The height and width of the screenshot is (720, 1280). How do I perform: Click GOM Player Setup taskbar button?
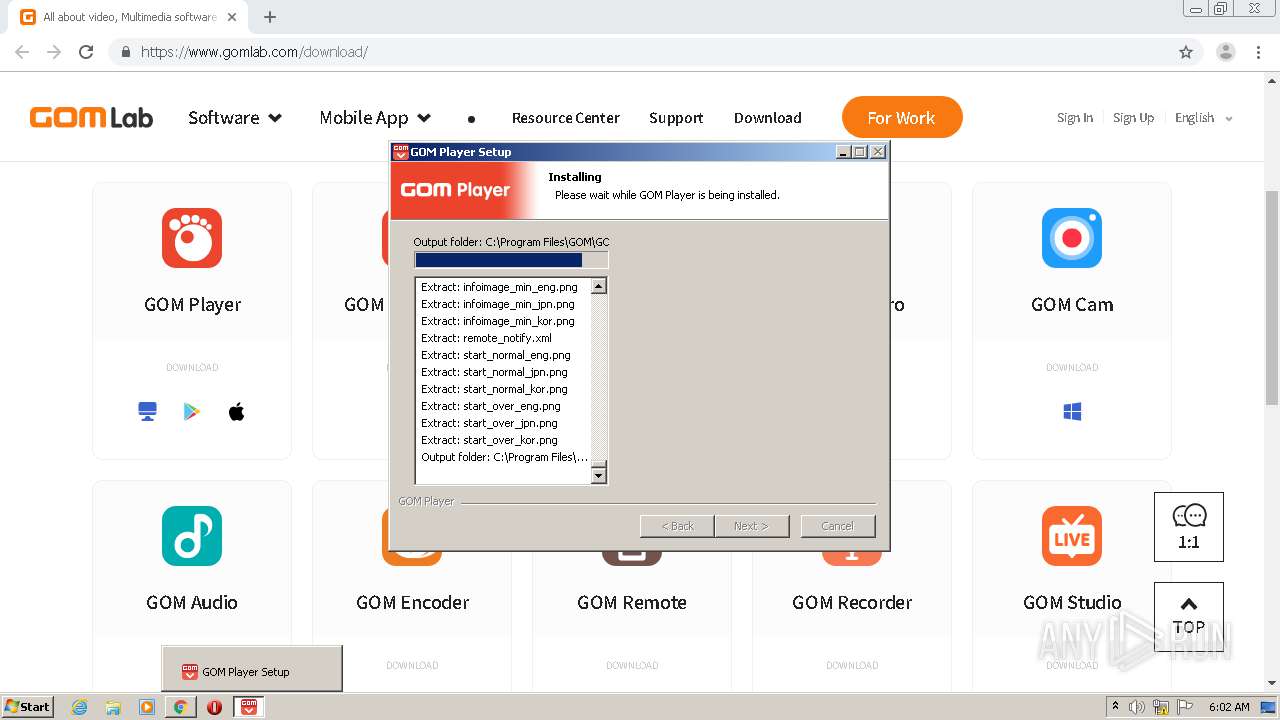pyautogui.click(x=249, y=707)
